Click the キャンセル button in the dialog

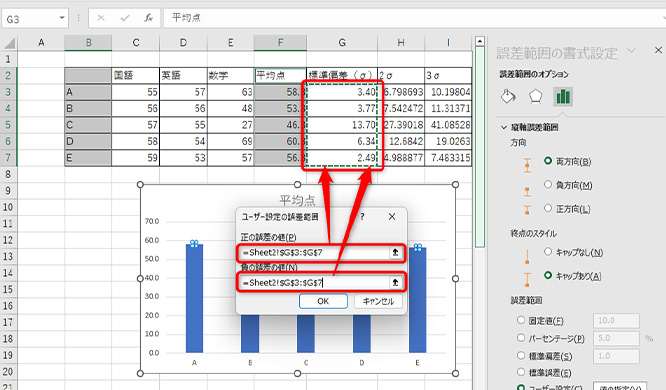coord(378,301)
